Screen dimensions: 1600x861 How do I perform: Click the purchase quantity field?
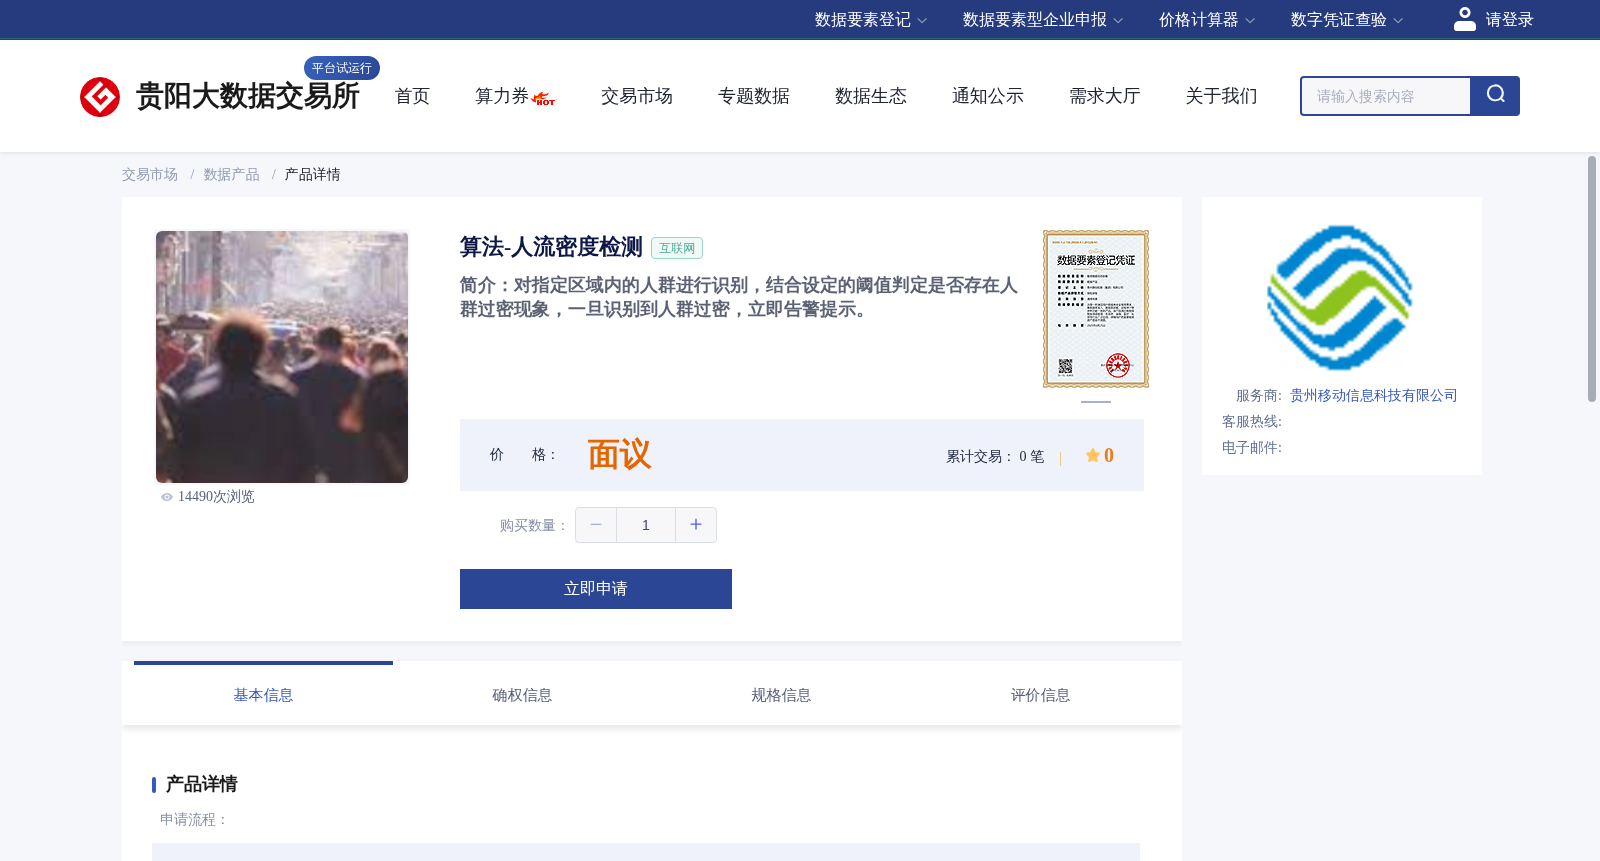tap(646, 525)
